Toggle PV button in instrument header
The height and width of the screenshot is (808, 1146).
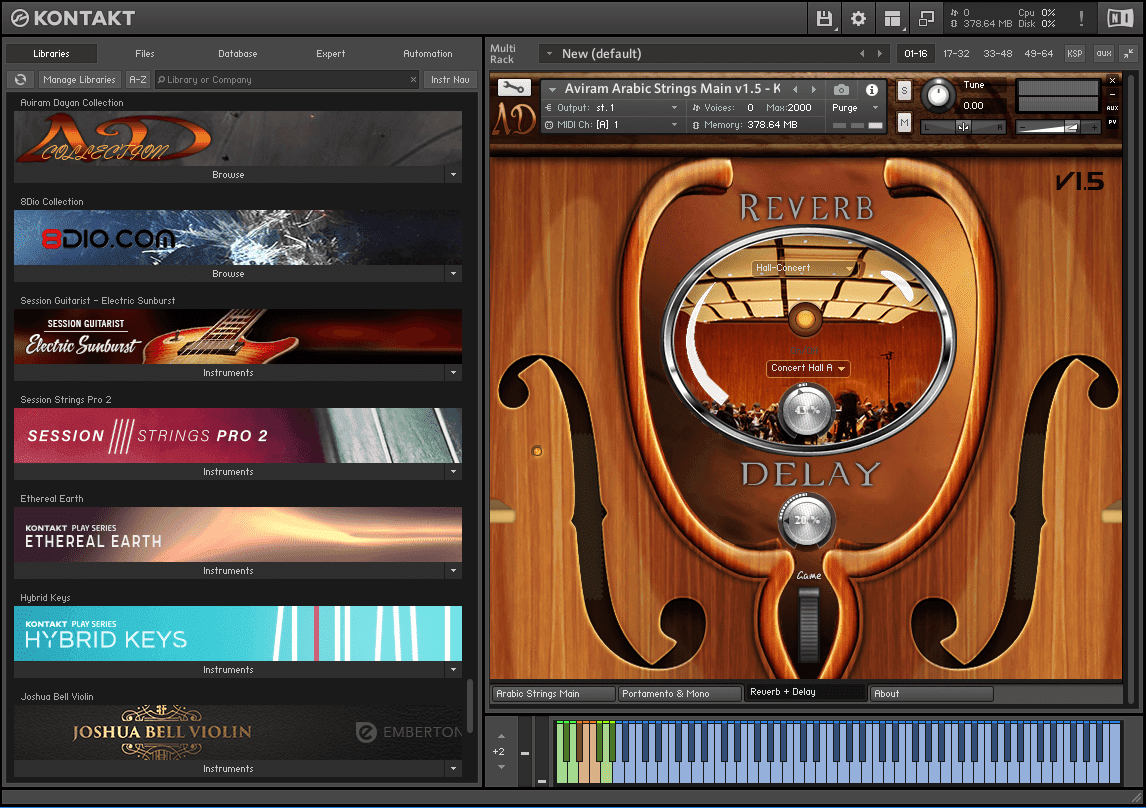[x=1112, y=122]
